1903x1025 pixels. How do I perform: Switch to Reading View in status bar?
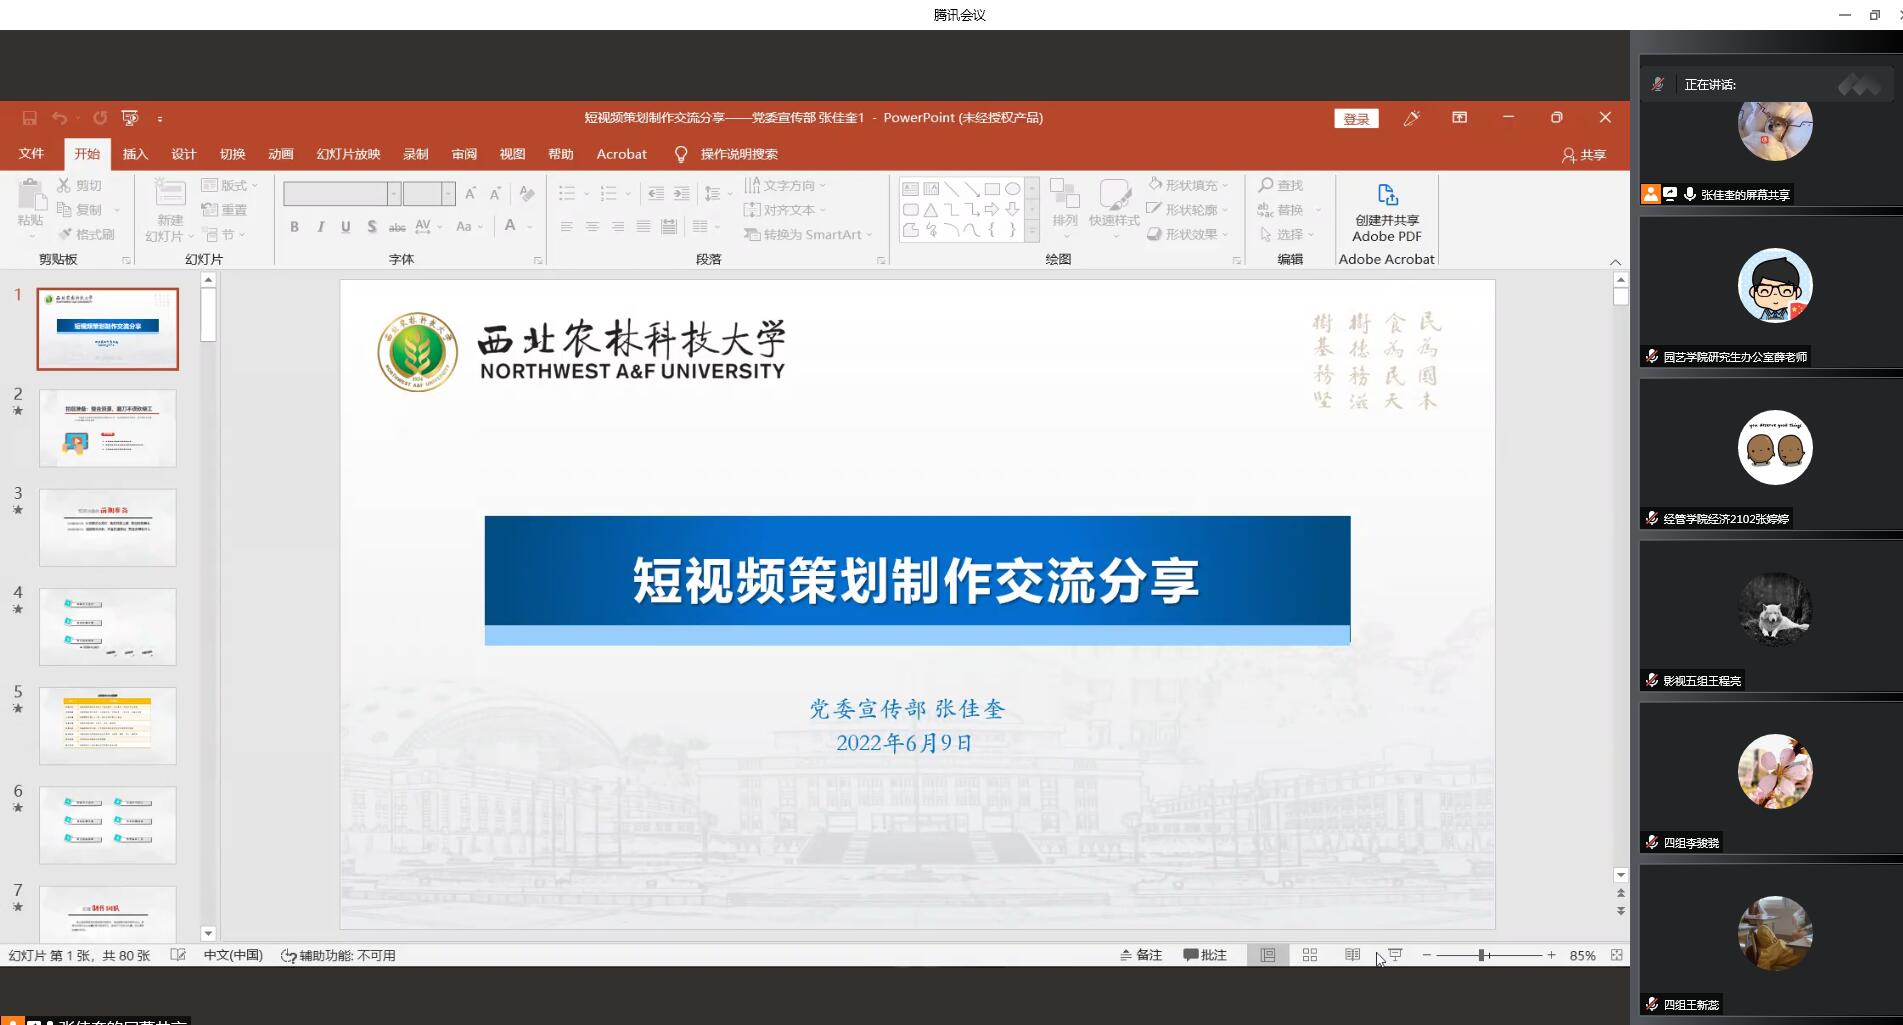click(1352, 955)
